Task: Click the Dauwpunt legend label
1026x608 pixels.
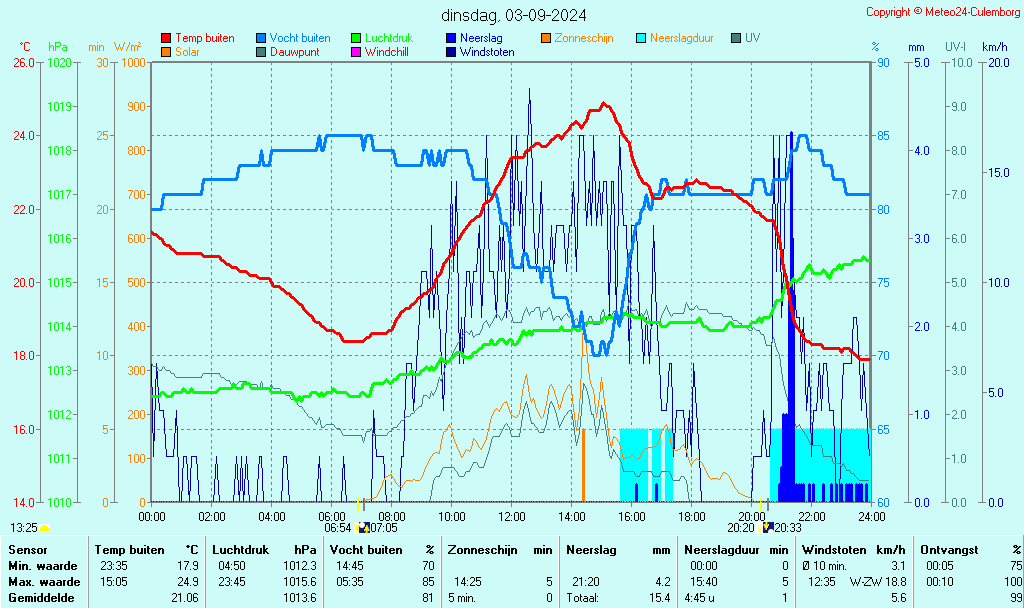Action: click(x=294, y=51)
